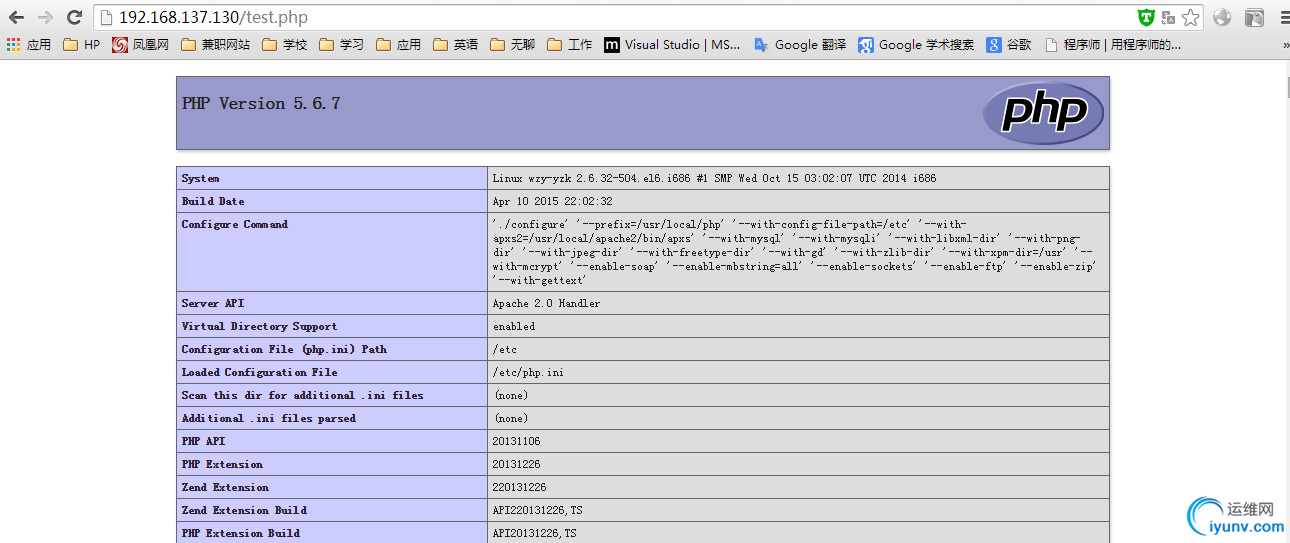Click the Server API label
The width and height of the screenshot is (1290, 543).
coord(212,303)
